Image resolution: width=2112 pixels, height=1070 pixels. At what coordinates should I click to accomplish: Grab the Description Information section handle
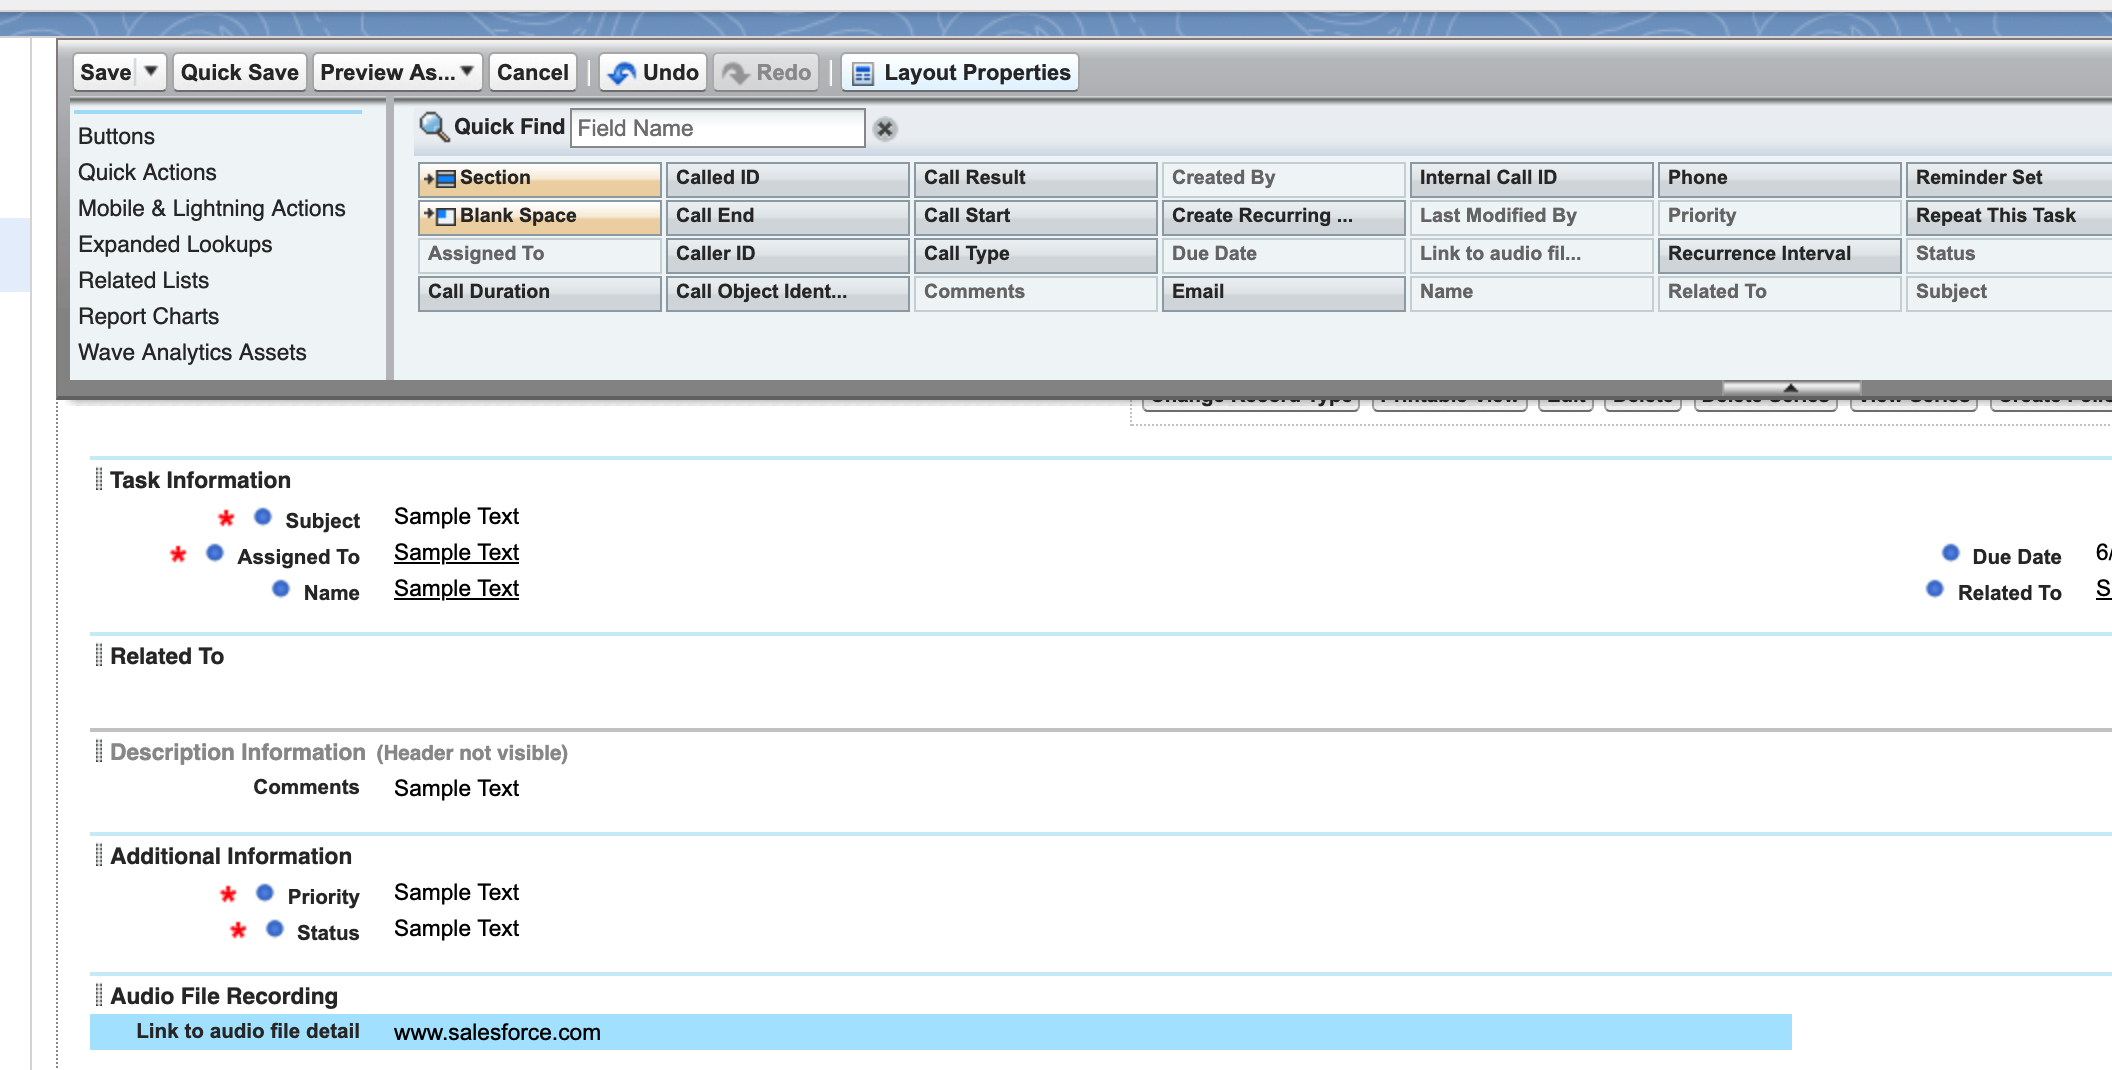pyautogui.click(x=99, y=752)
